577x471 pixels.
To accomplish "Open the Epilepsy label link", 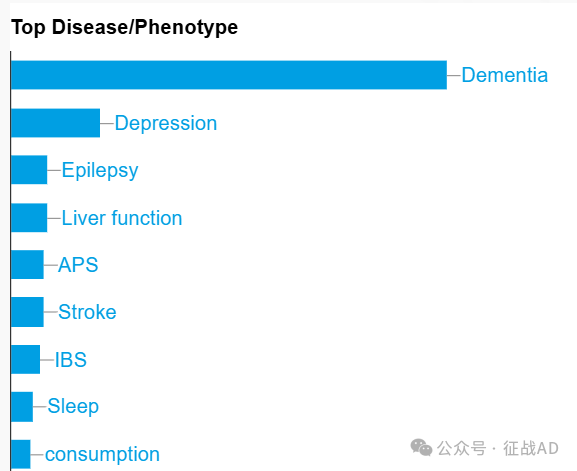I will coord(100,170).
